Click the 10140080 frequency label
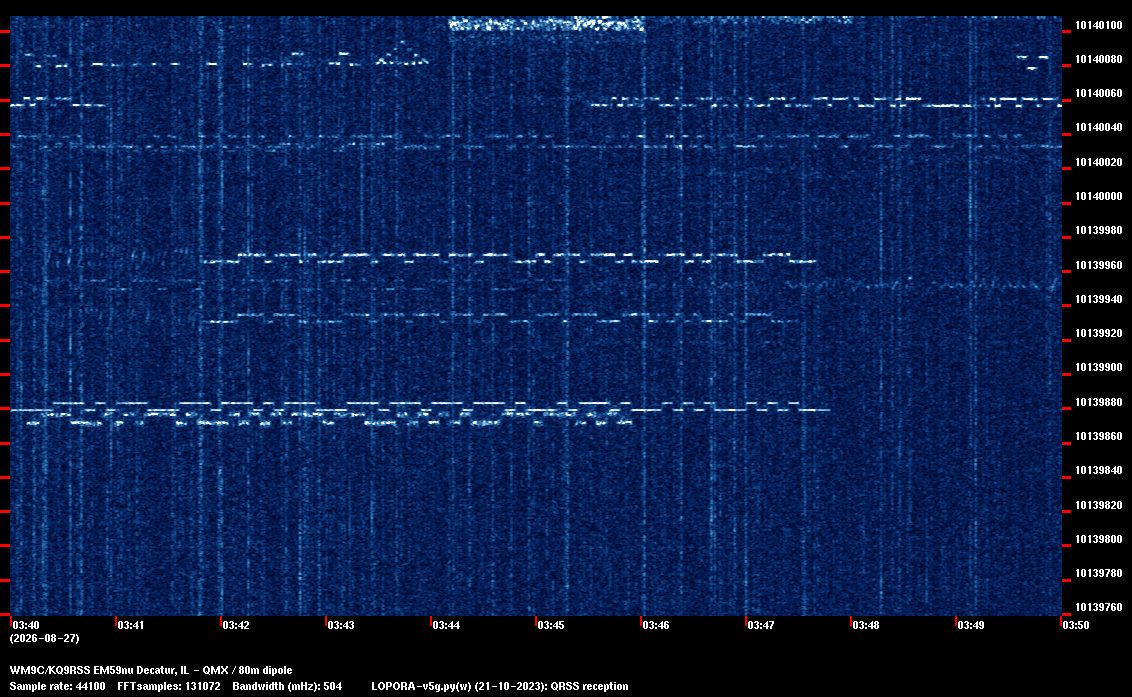 (x=1098, y=59)
